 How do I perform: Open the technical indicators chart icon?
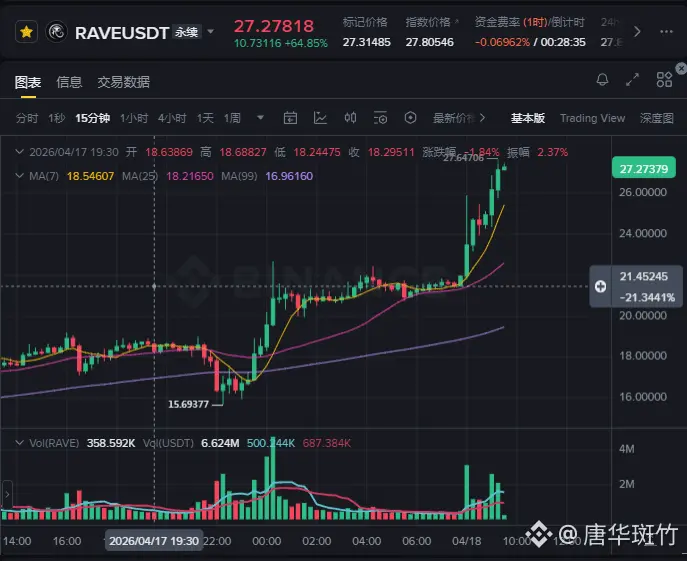(320, 118)
